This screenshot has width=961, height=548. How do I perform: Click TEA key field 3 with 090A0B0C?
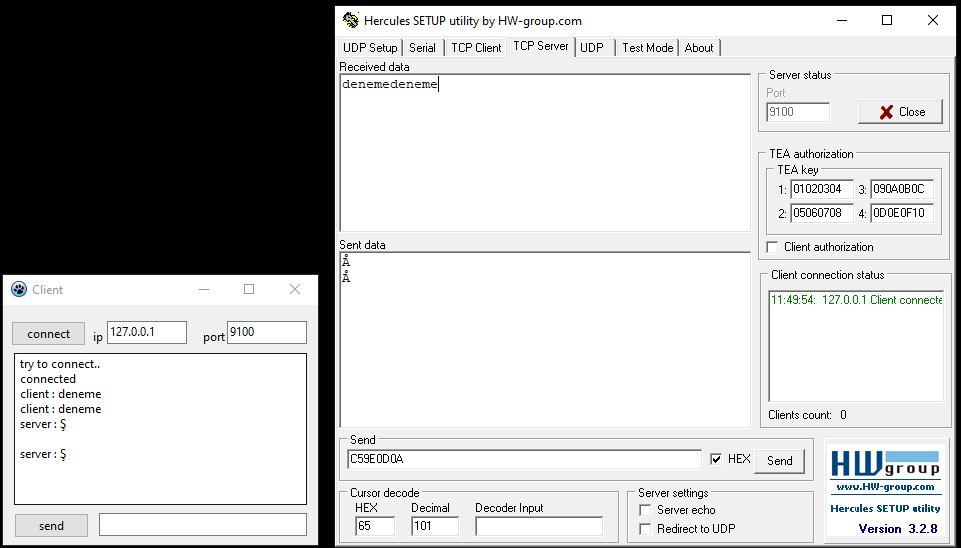902,189
